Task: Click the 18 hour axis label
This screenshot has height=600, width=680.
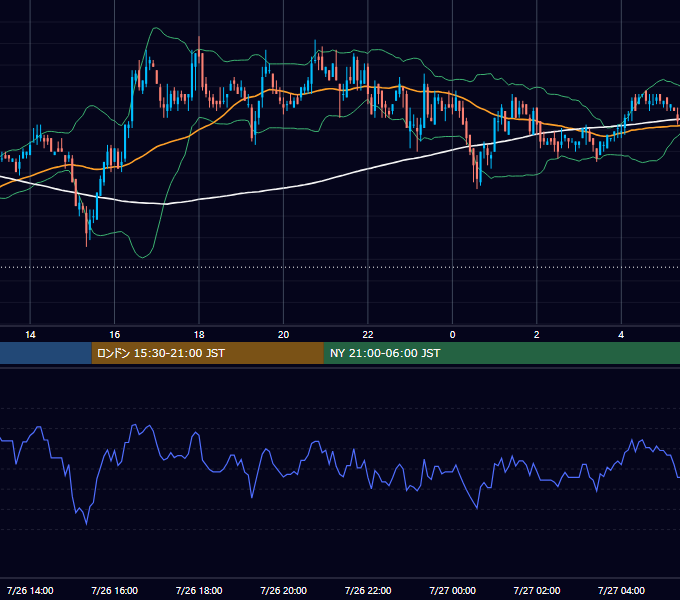Action: (x=199, y=335)
